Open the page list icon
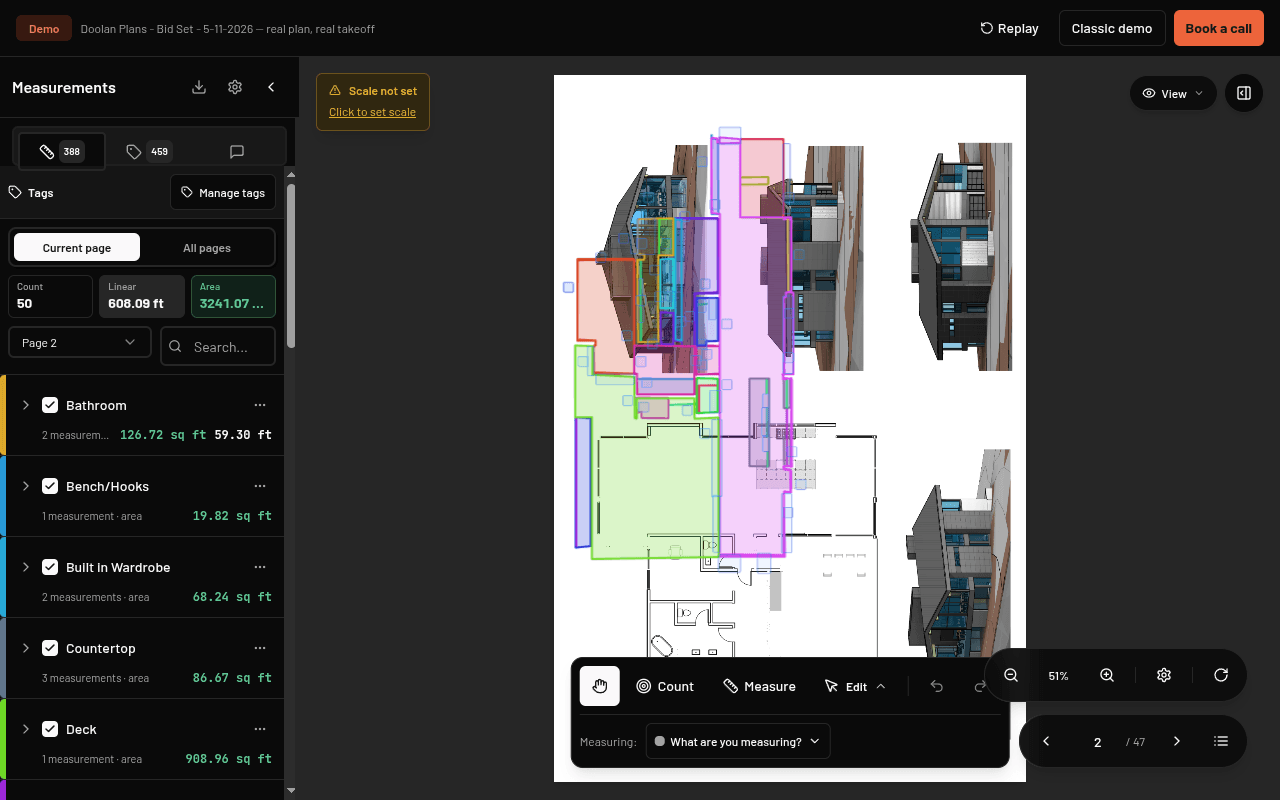Screen dimensions: 1280x800 1221,741
